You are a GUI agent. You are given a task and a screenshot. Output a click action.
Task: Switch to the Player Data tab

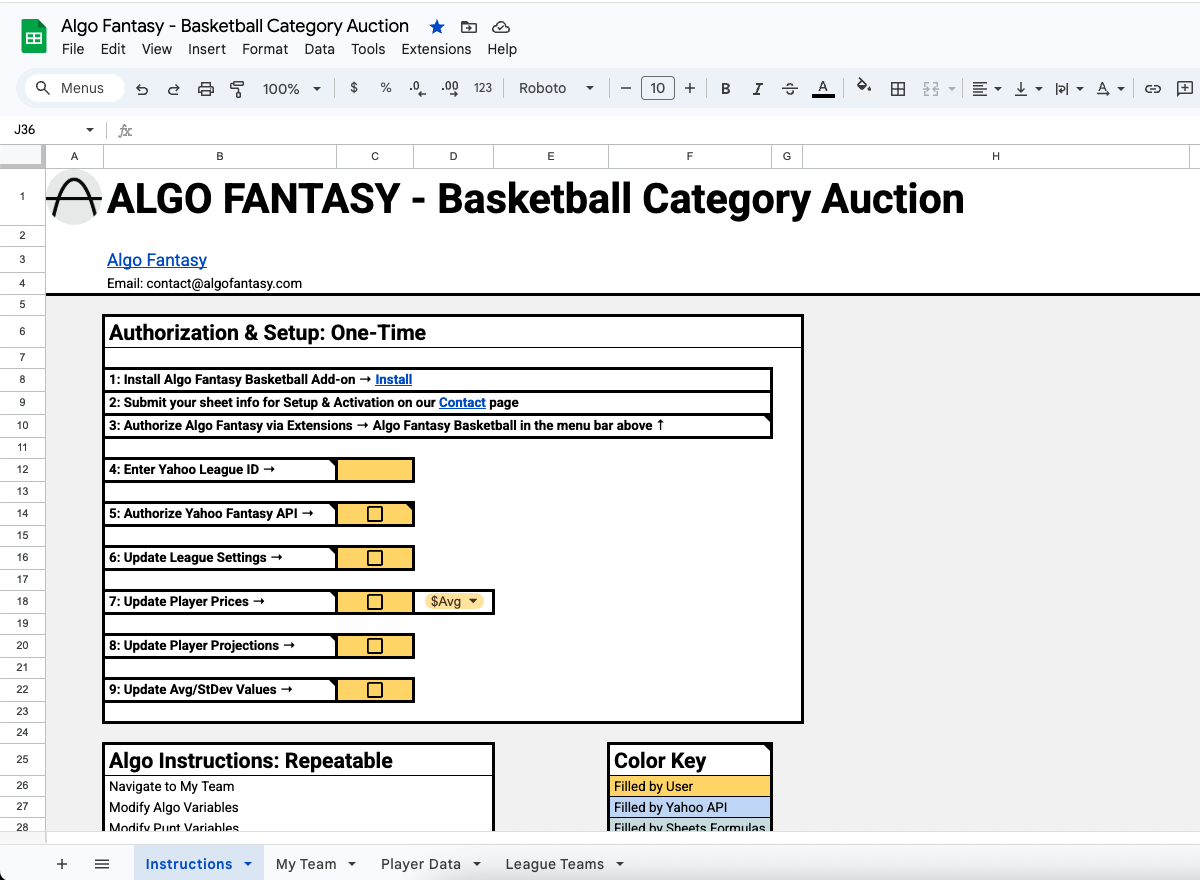pos(421,864)
